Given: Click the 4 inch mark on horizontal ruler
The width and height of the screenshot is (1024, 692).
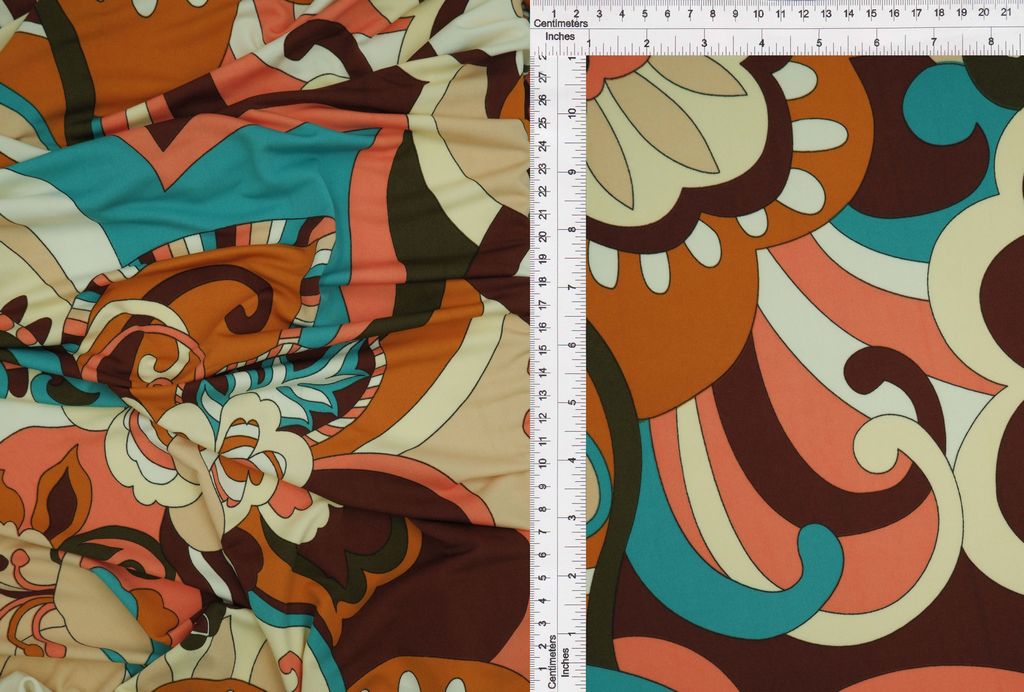Looking at the screenshot, I should [761, 42].
